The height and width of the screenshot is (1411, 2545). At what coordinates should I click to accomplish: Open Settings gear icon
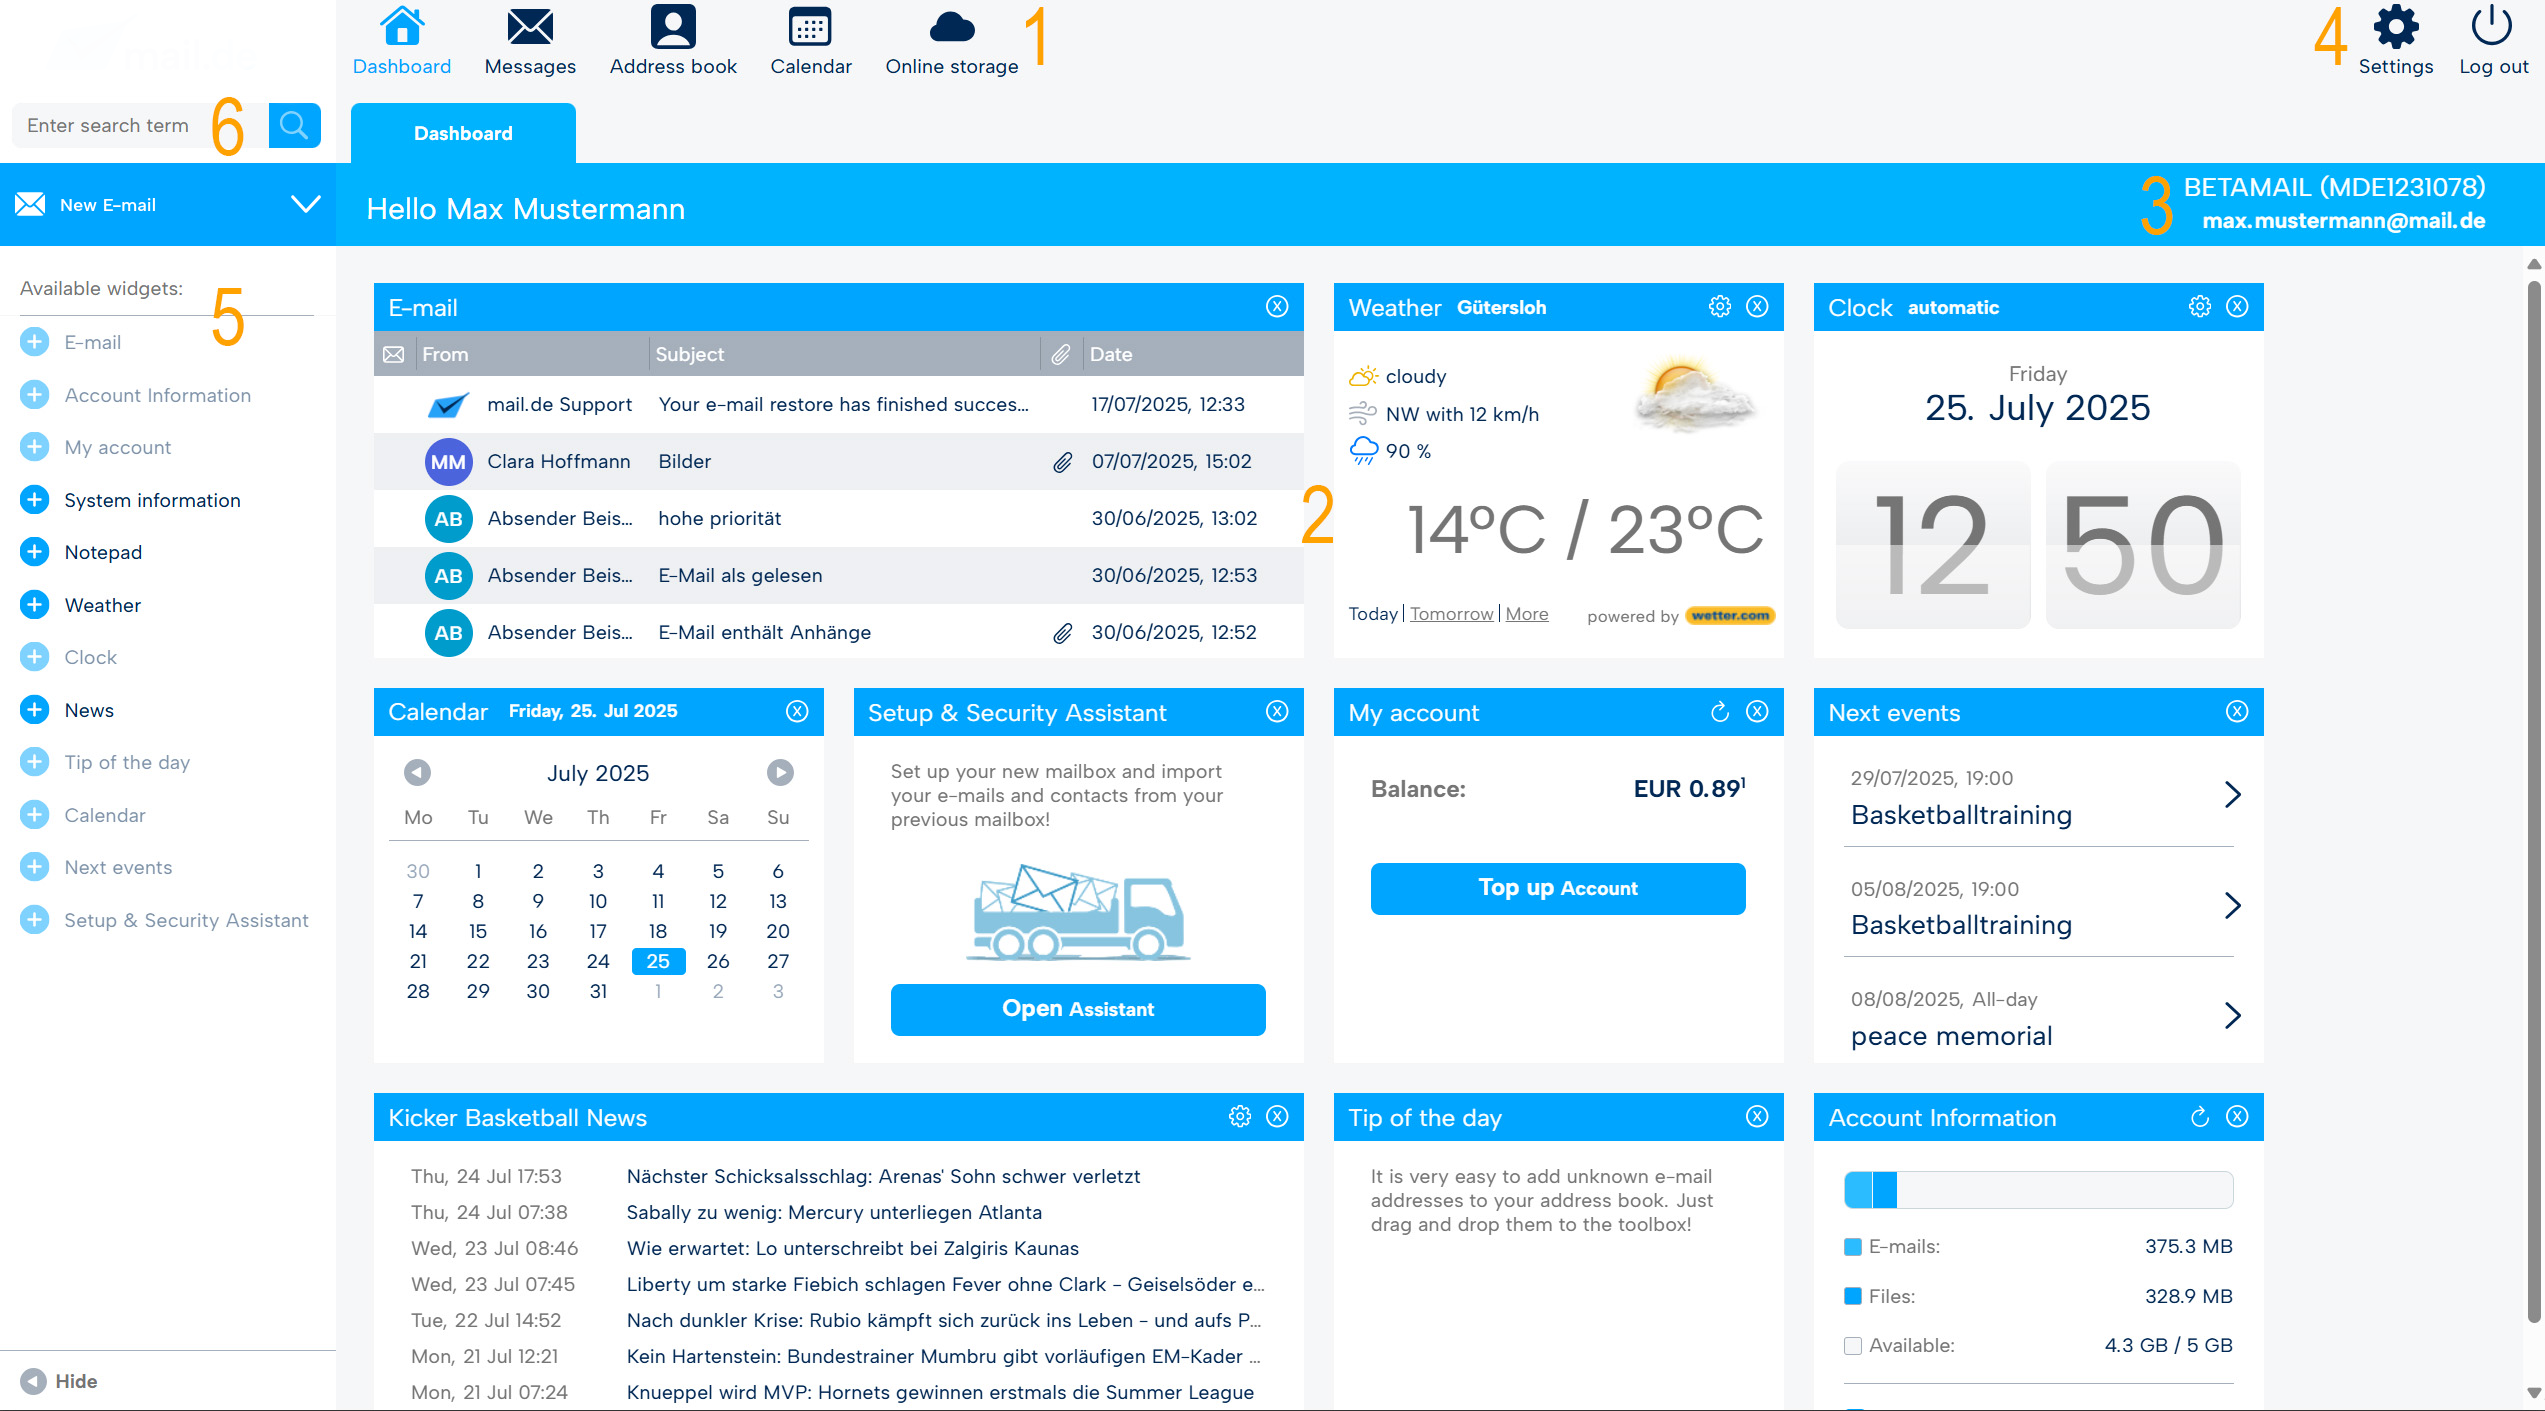2396,27
